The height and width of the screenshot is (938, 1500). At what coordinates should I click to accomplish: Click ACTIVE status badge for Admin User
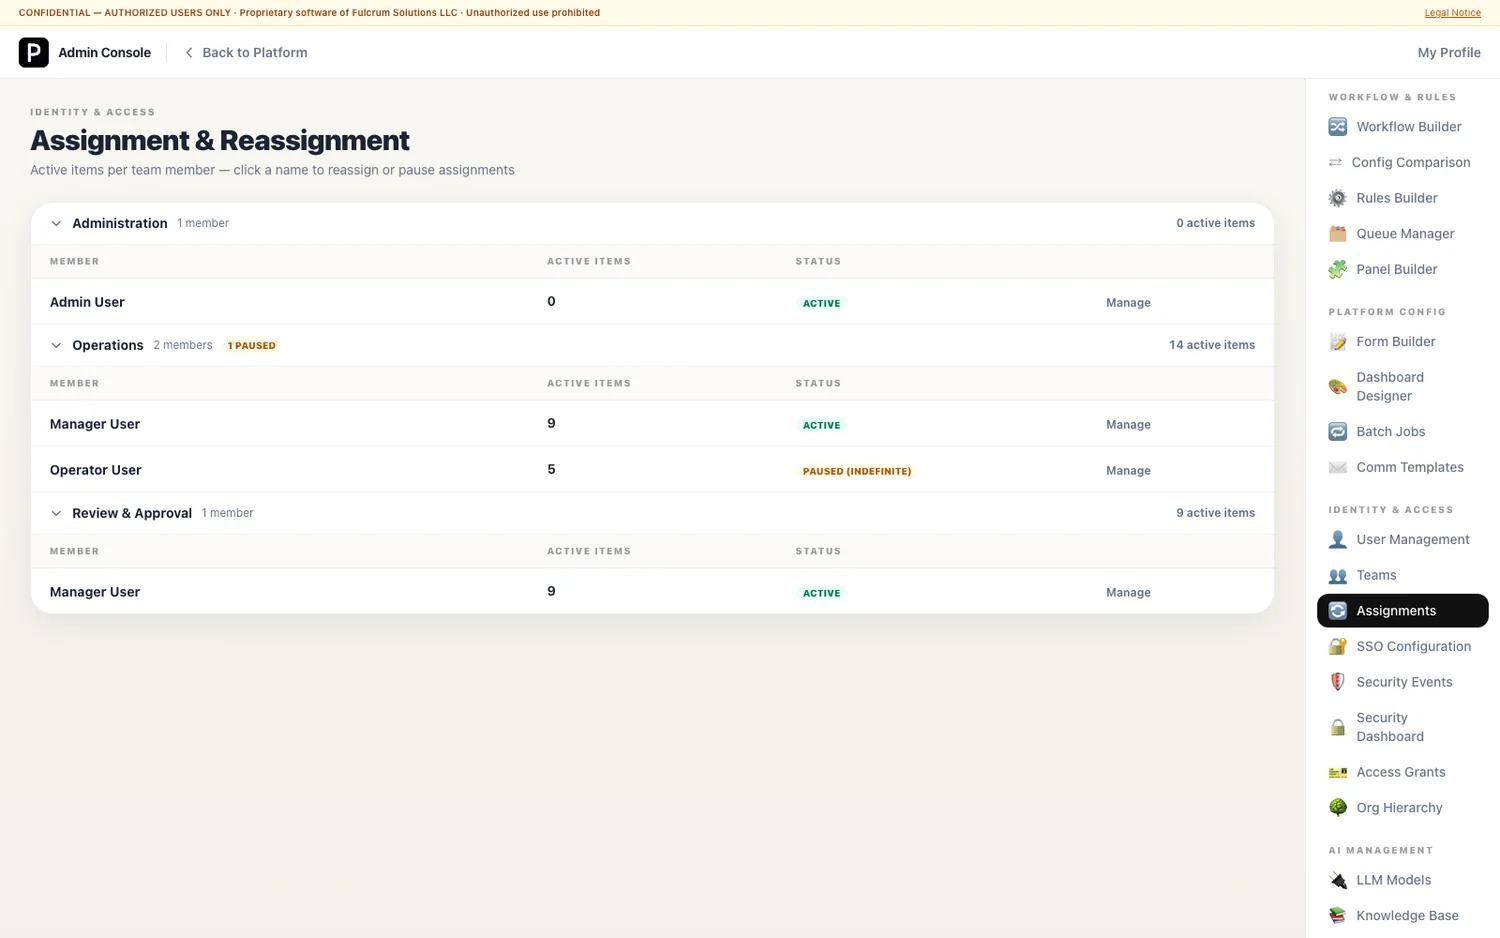click(x=821, y=303)
